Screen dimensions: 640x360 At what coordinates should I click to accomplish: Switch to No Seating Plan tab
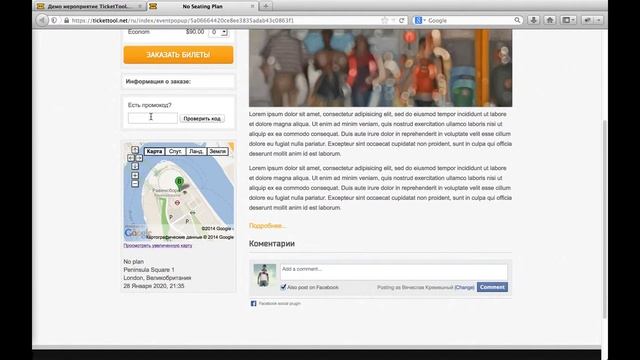(202, 6)
